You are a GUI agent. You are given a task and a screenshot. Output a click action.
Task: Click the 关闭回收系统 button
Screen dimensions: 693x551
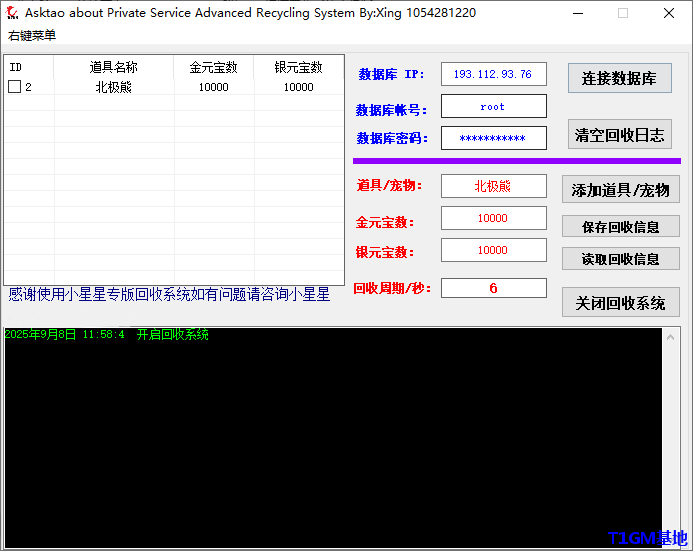point(621,302)
